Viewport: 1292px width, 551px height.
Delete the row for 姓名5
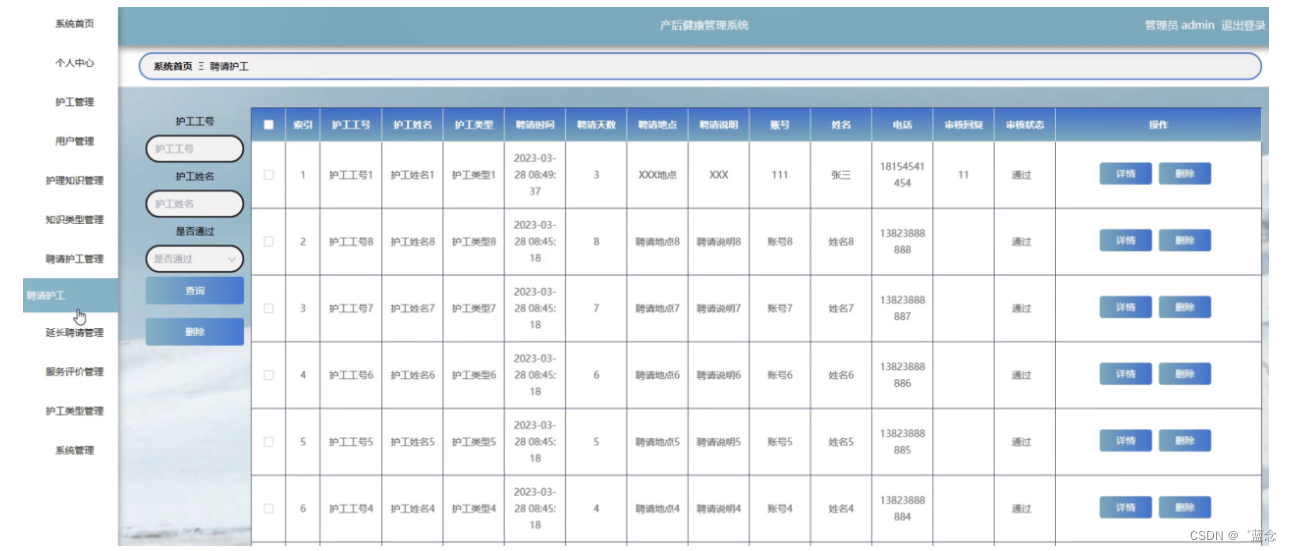click(x=1185, y=441)
